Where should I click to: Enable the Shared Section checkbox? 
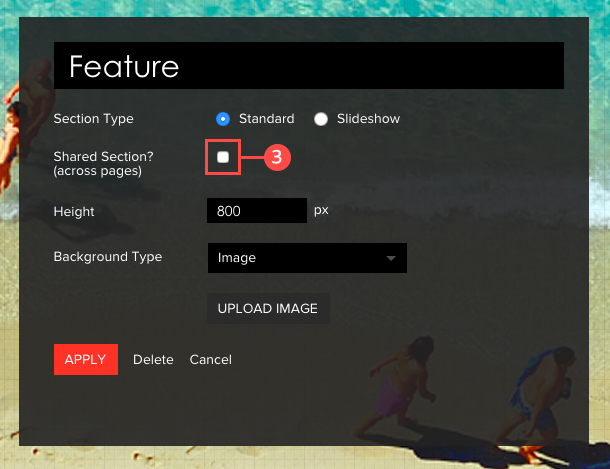pos(223,157)
